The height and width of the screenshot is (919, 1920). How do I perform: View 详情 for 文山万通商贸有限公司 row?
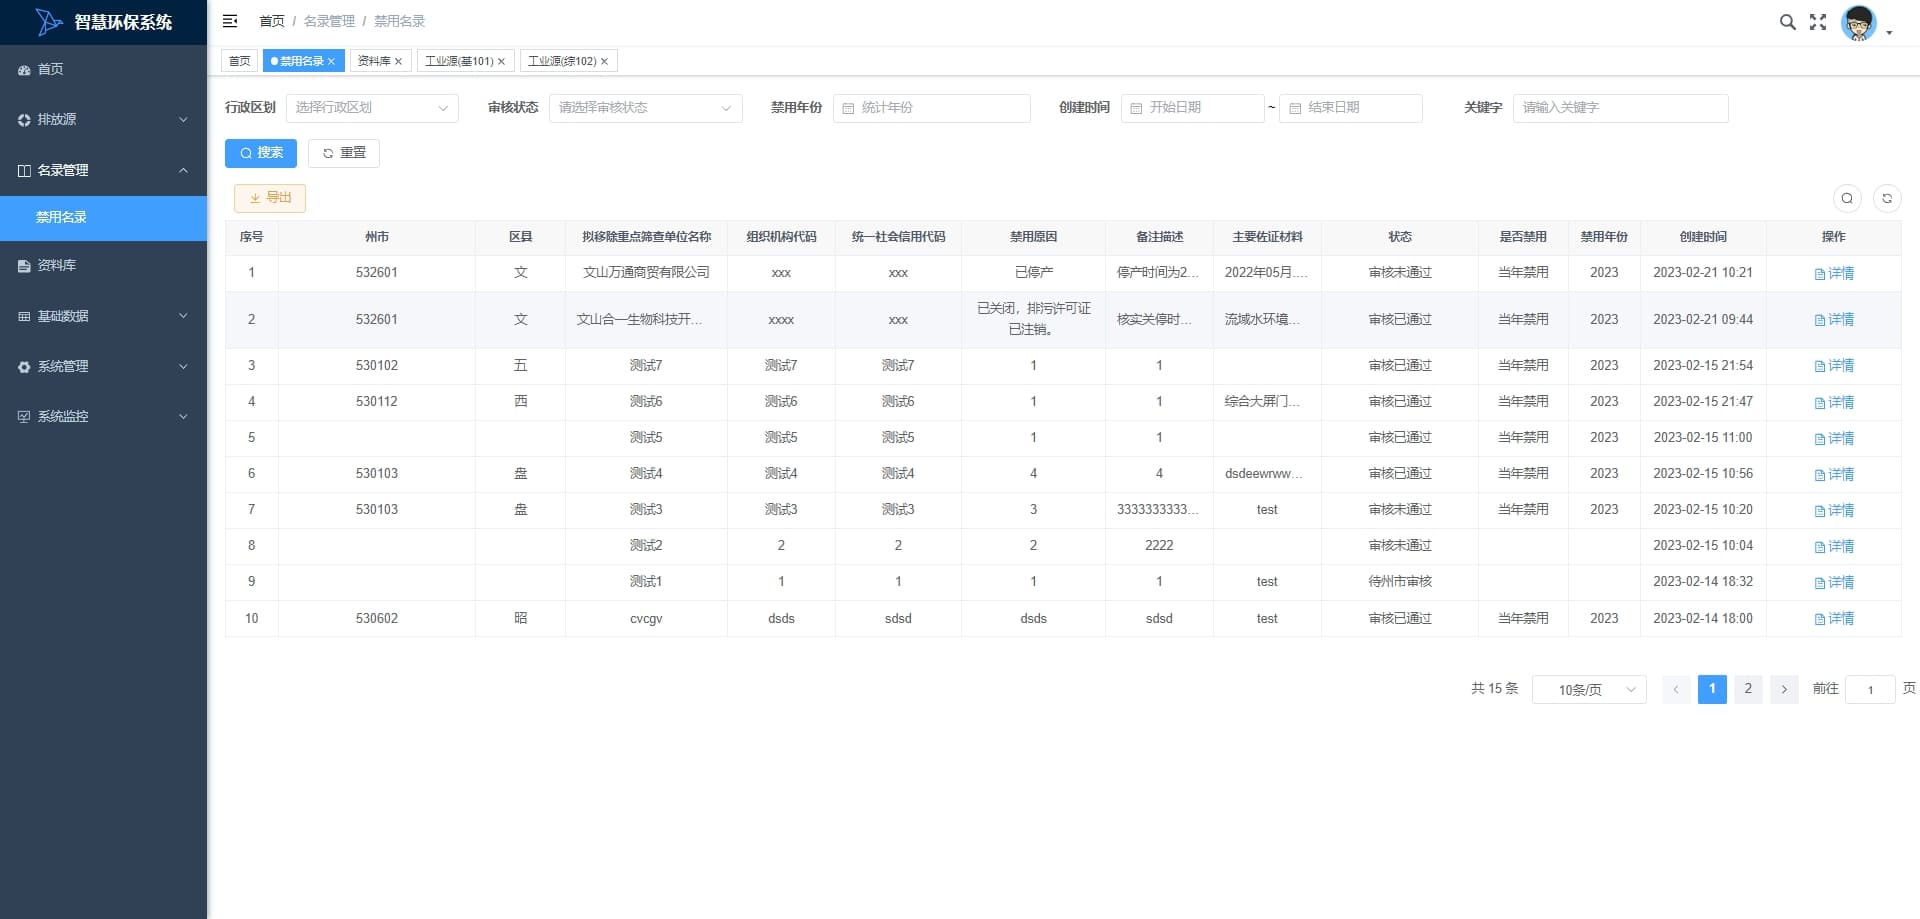(x=1834, y=273)
